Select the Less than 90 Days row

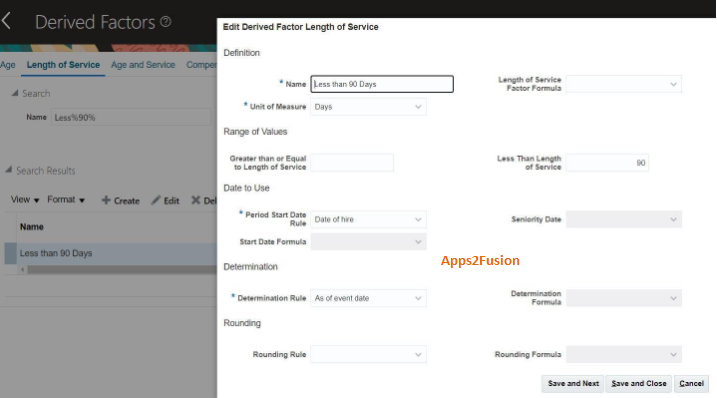coord(111,253)
